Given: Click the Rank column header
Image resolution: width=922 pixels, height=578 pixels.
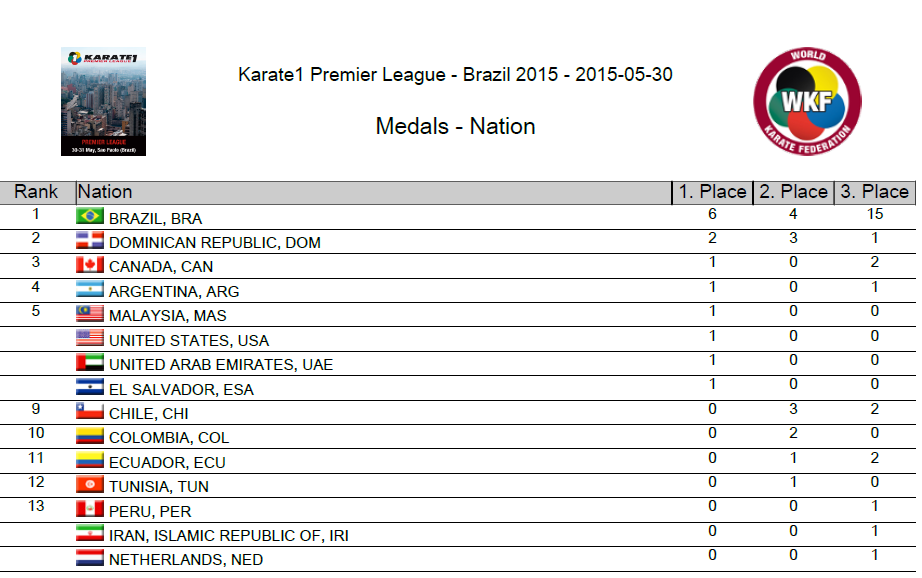Looking at the screenshot, I should coord(36,192).
